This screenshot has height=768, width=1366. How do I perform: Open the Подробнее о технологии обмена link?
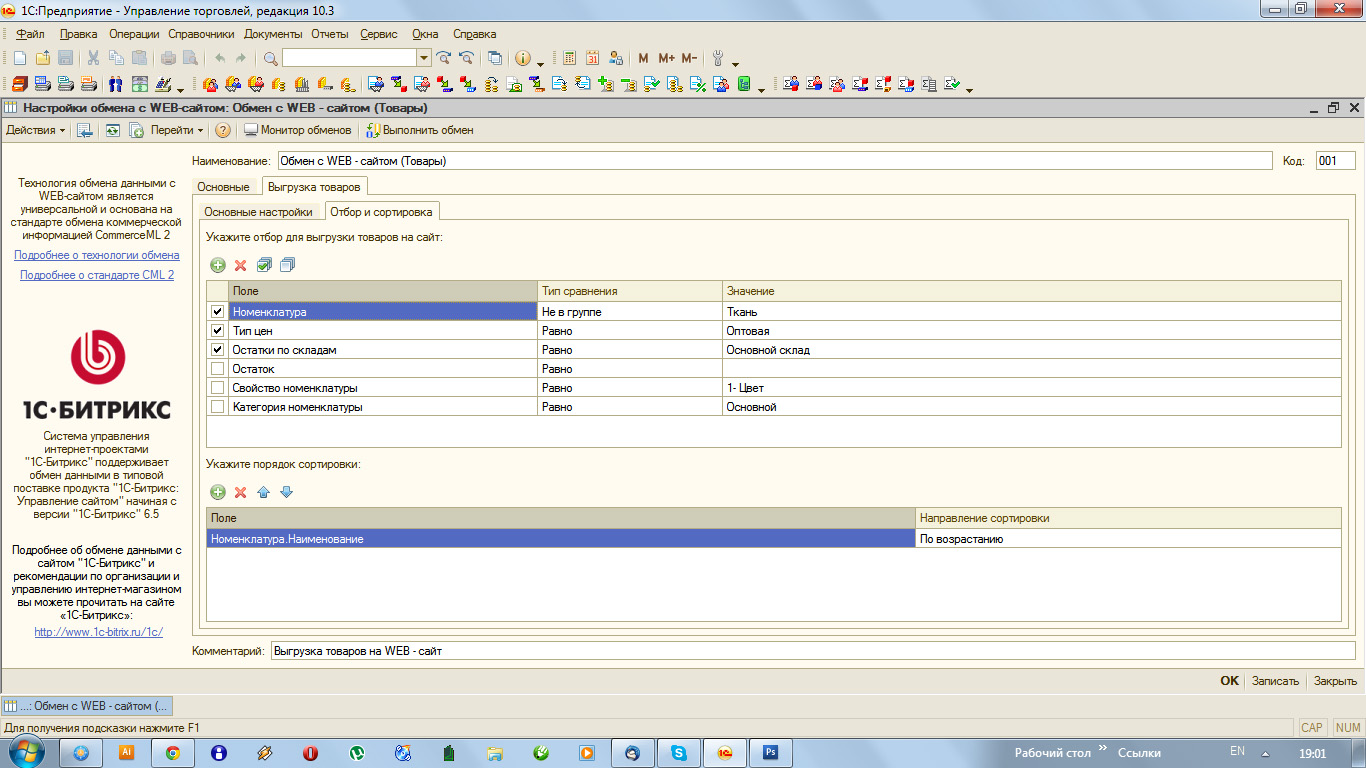tap(97, 255)
